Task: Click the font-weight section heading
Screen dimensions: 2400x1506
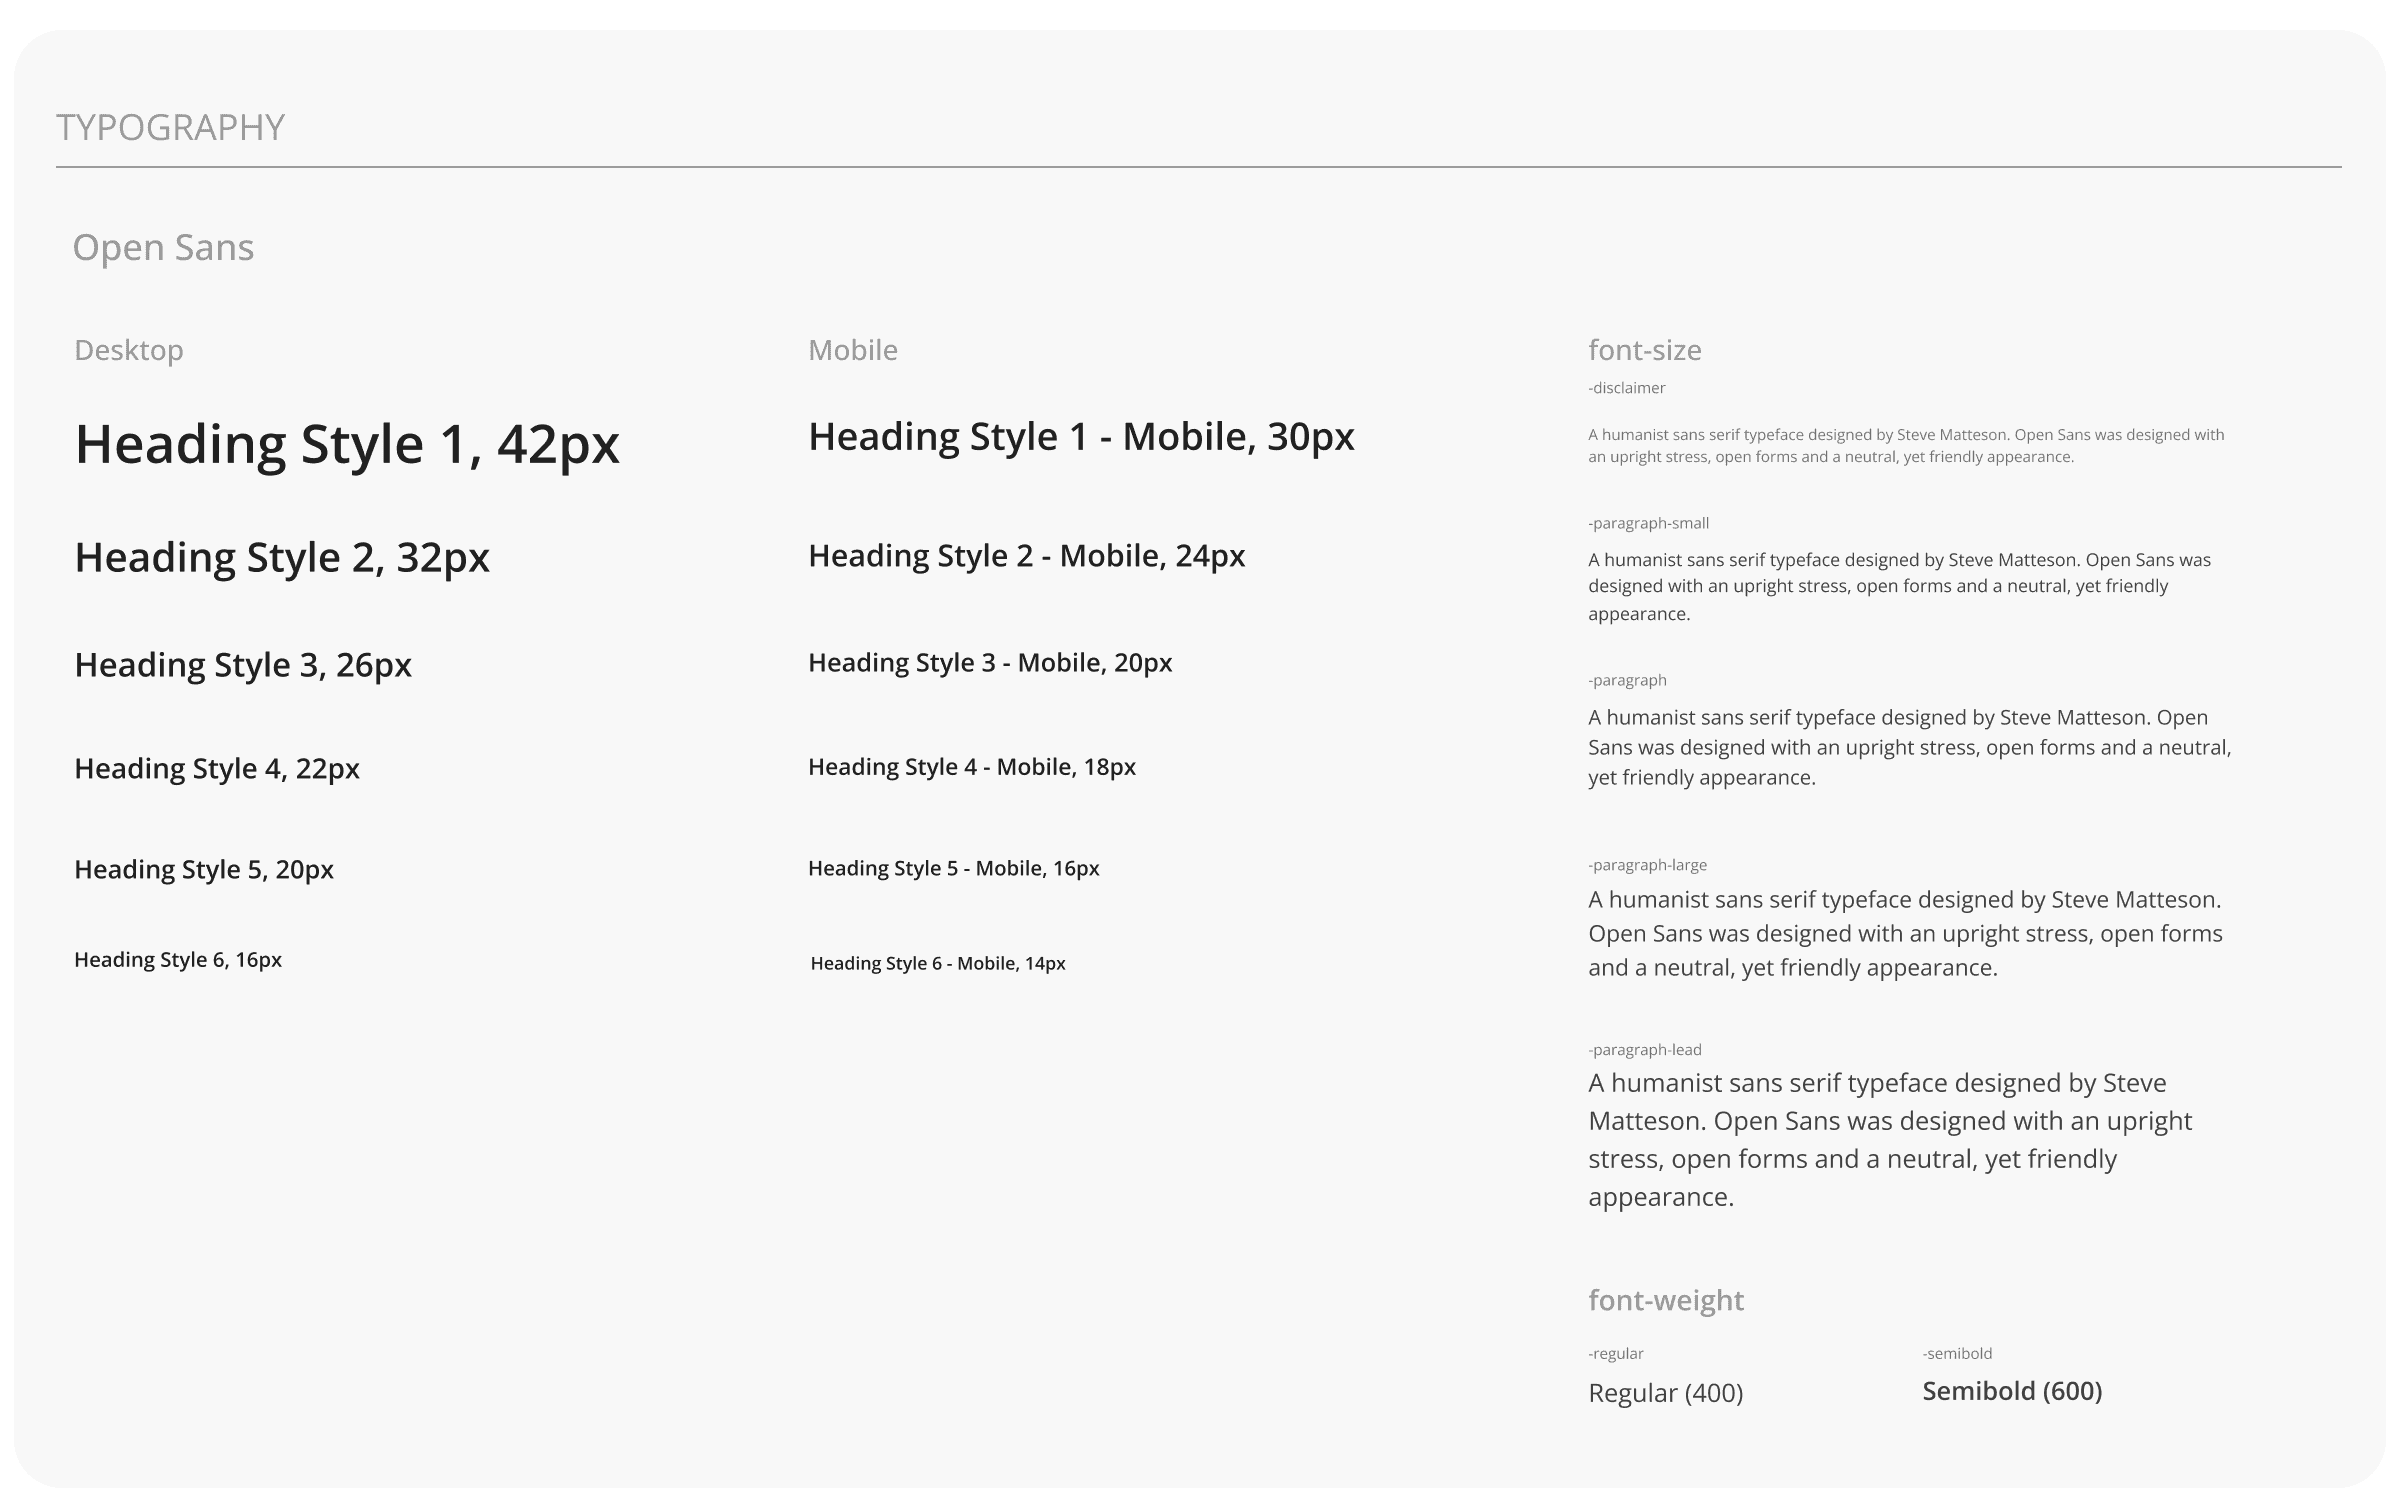Action: (1666, 1300)
